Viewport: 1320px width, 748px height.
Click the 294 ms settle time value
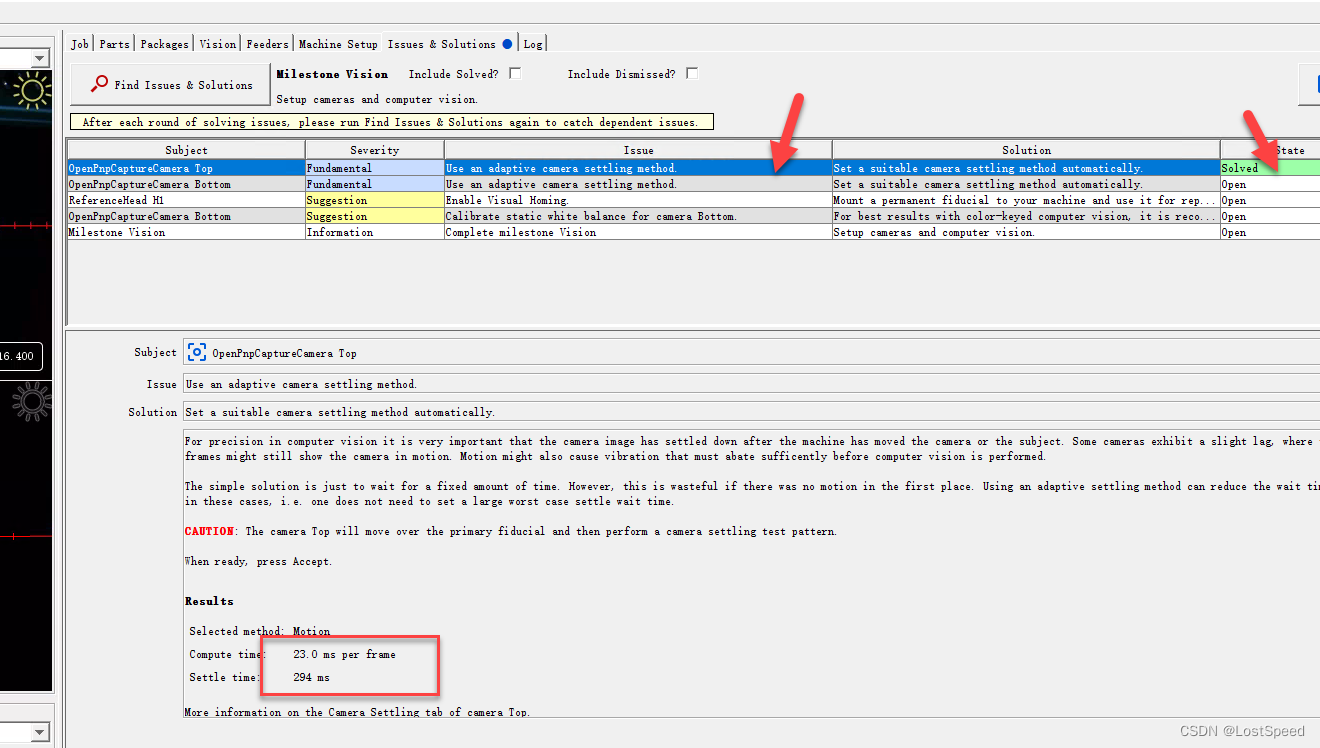(x=311, y=677)
